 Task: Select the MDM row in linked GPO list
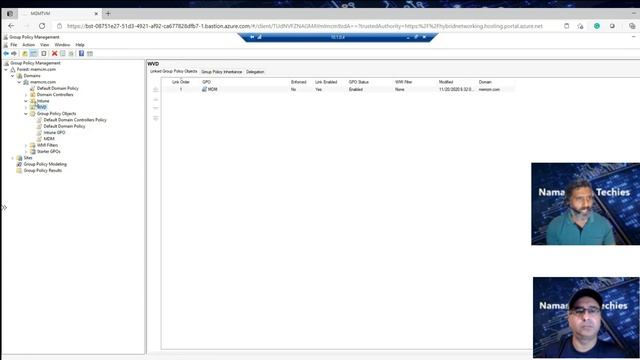pos(338,89)
